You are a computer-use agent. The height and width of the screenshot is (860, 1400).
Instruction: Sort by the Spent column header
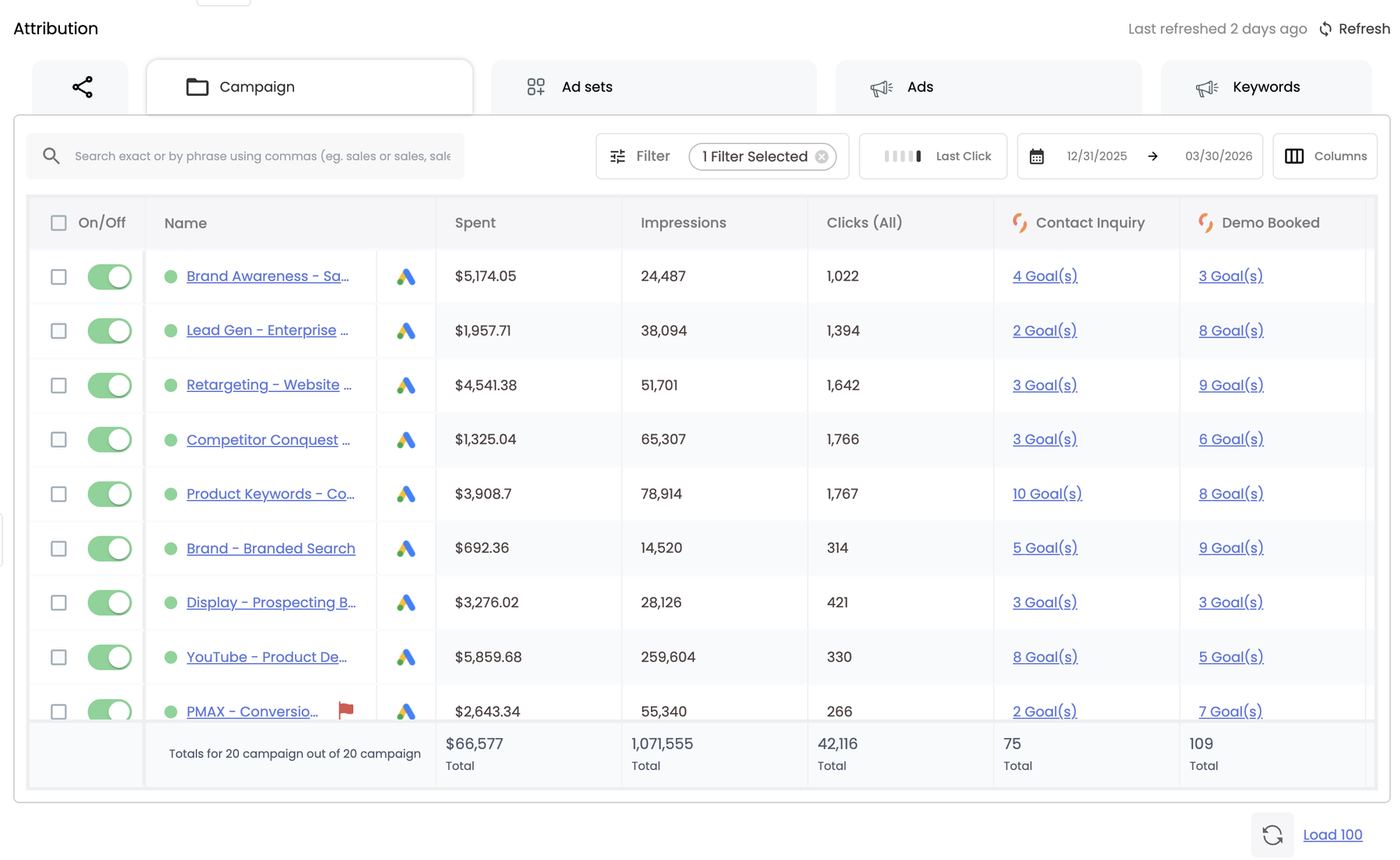[x=475, y=223]
